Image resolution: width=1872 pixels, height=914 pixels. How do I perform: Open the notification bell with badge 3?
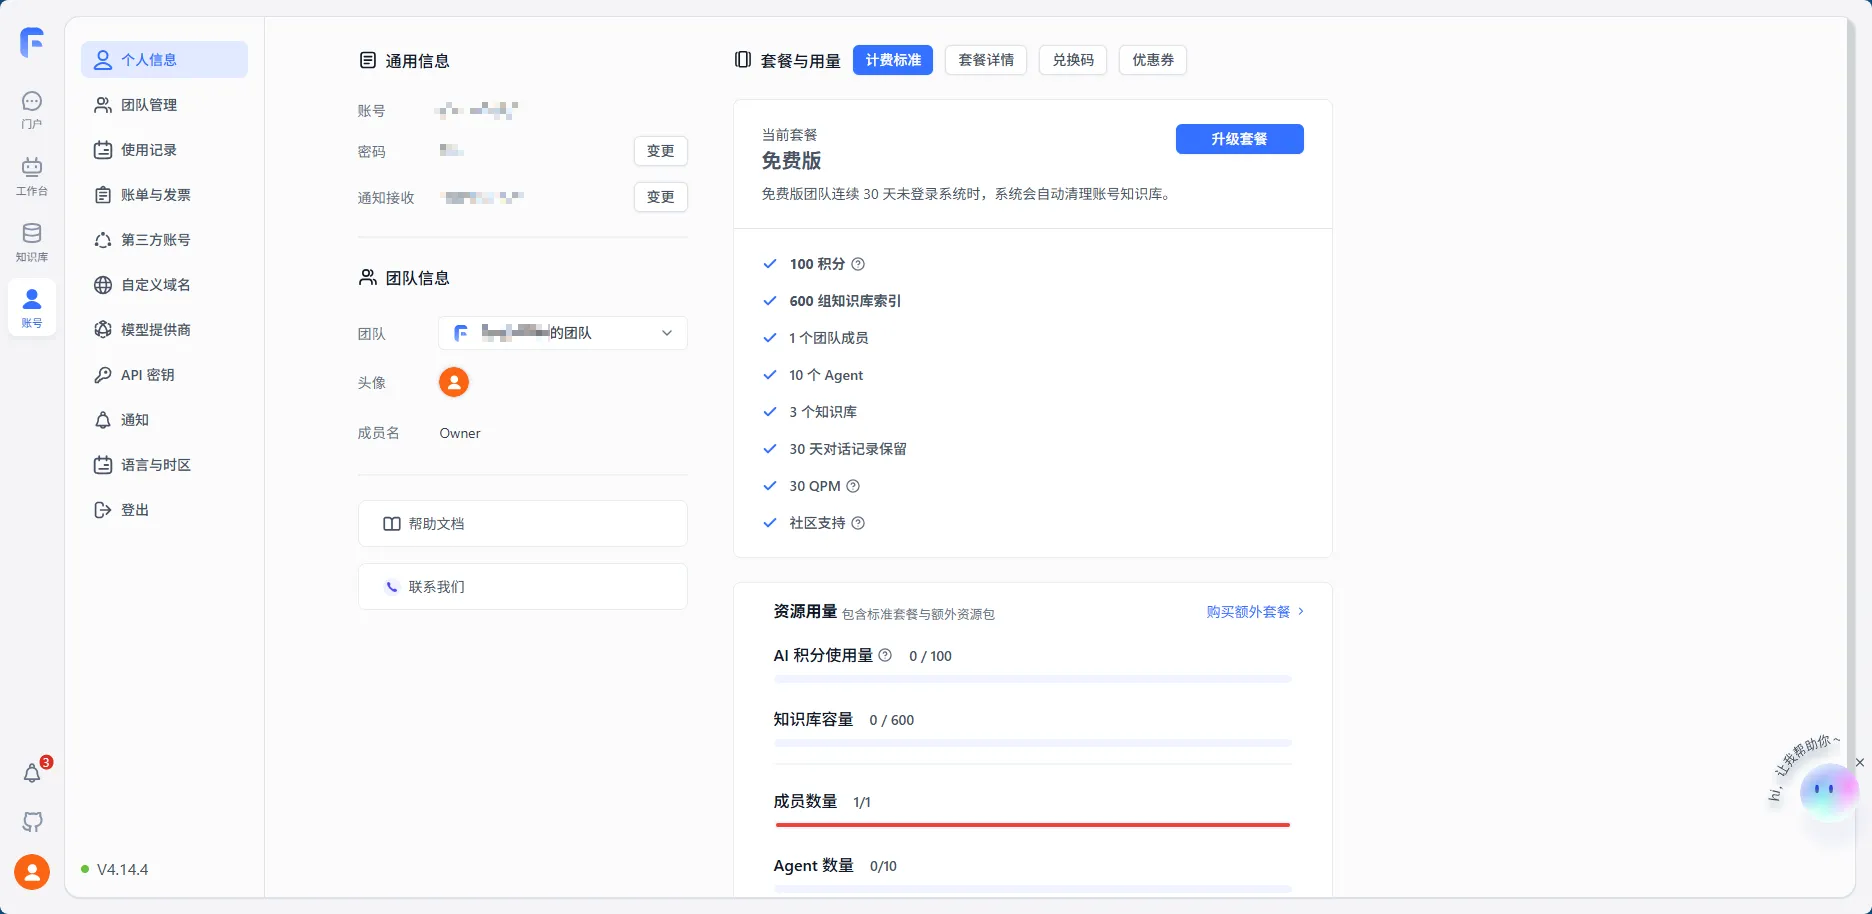(32, 772)
